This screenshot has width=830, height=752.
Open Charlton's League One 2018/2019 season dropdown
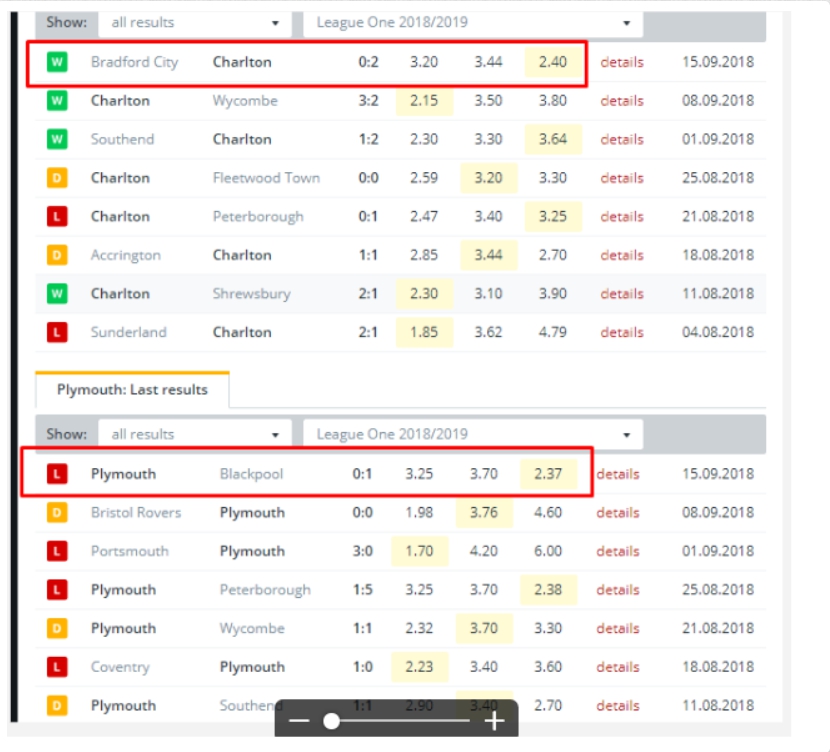(x=473, y=23)
